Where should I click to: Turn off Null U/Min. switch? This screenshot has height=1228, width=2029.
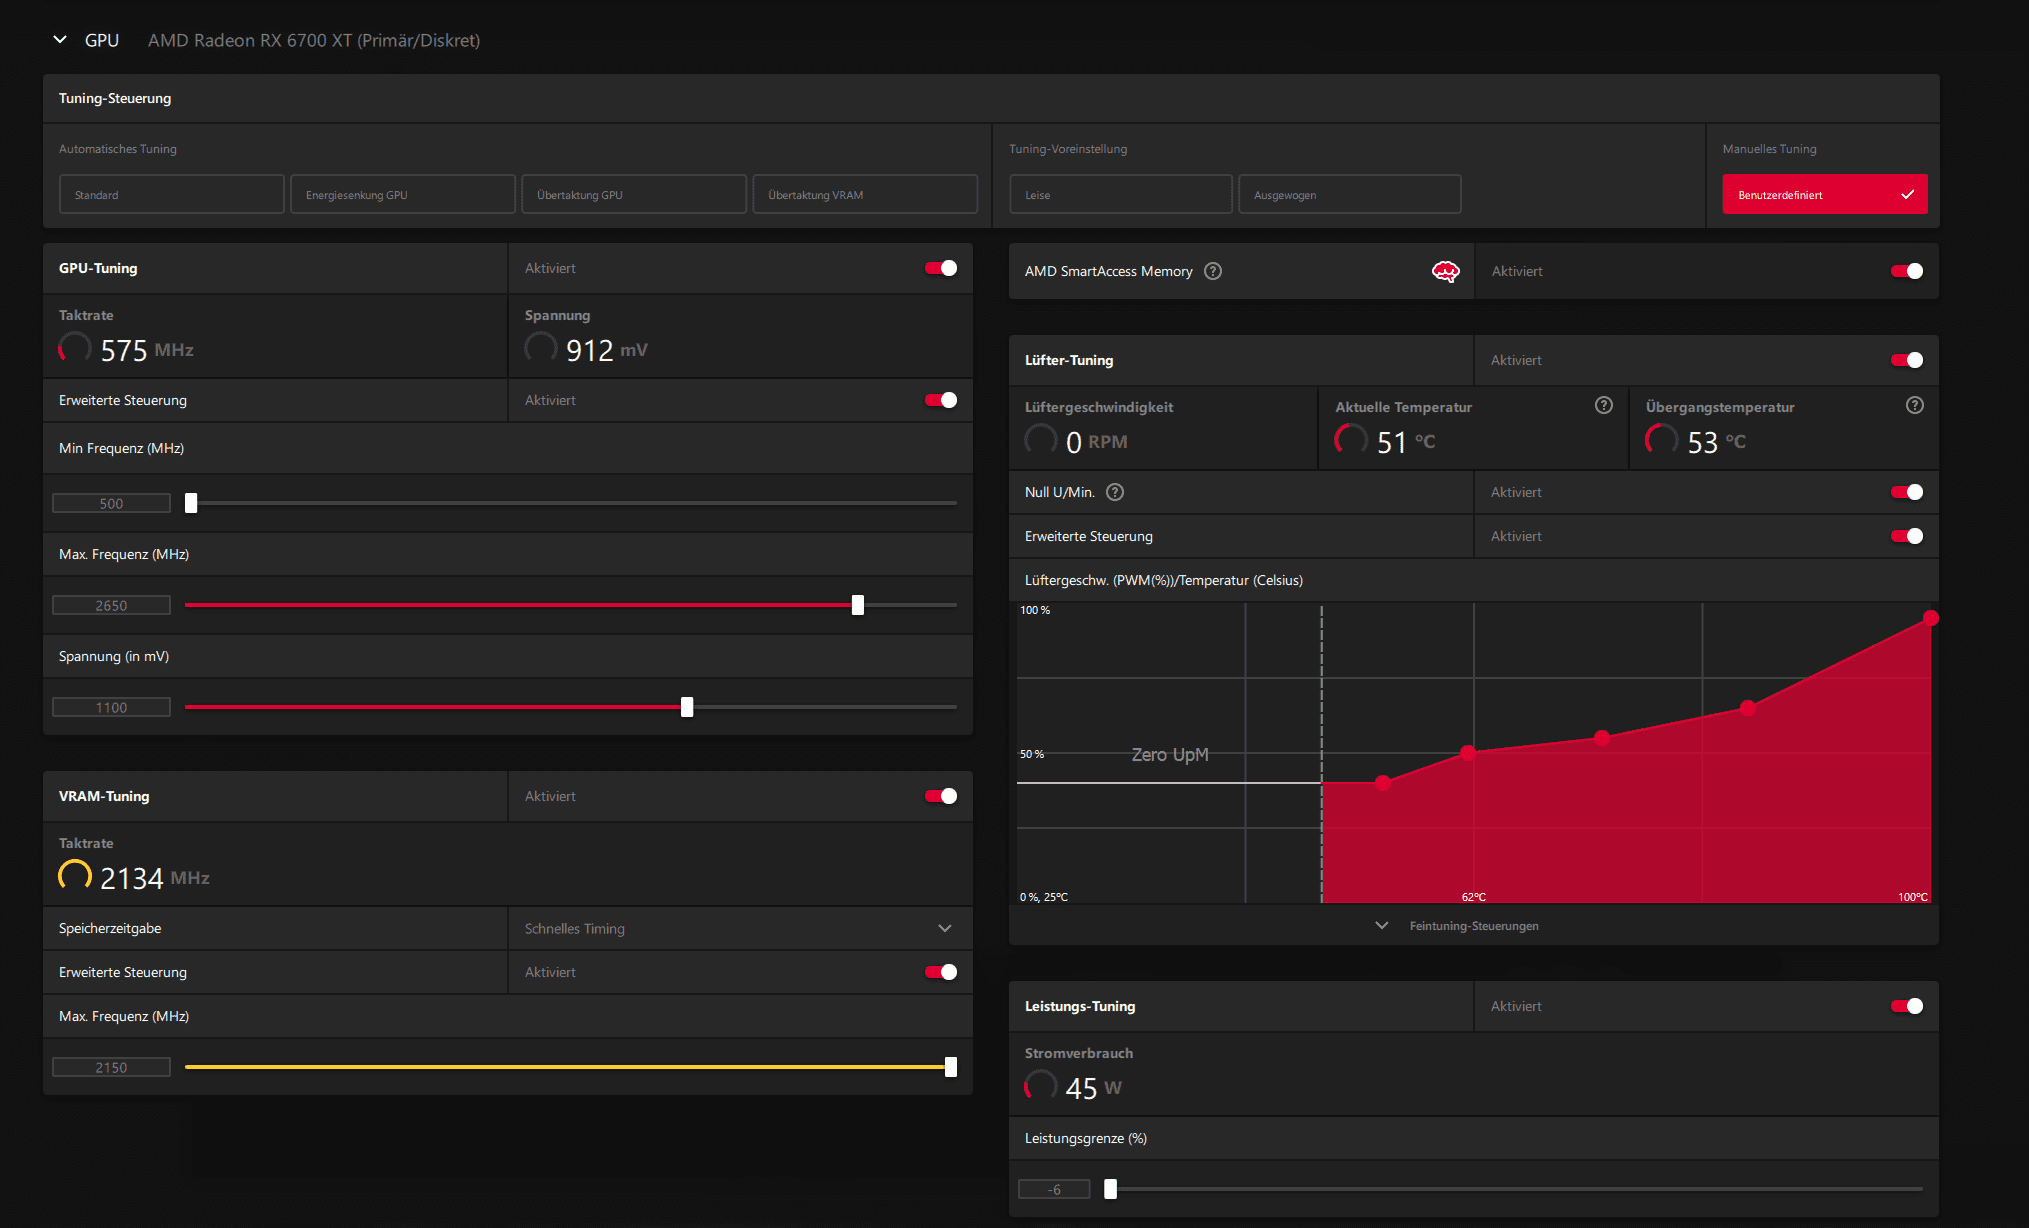point(1906,492)
